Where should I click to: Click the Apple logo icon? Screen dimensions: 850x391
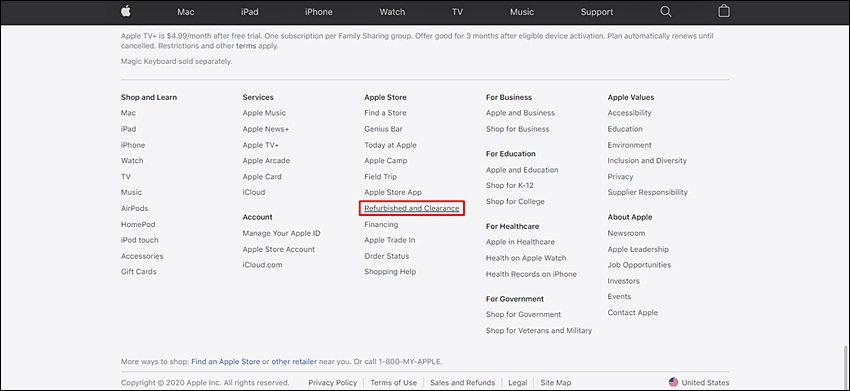click(x=126, y=11)
